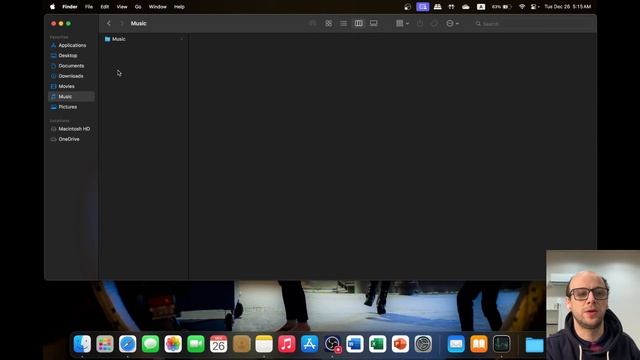This screenshot has height=360, width=640.
Task: Select Movies in the sidebar
Action: [x=66, y=86]
